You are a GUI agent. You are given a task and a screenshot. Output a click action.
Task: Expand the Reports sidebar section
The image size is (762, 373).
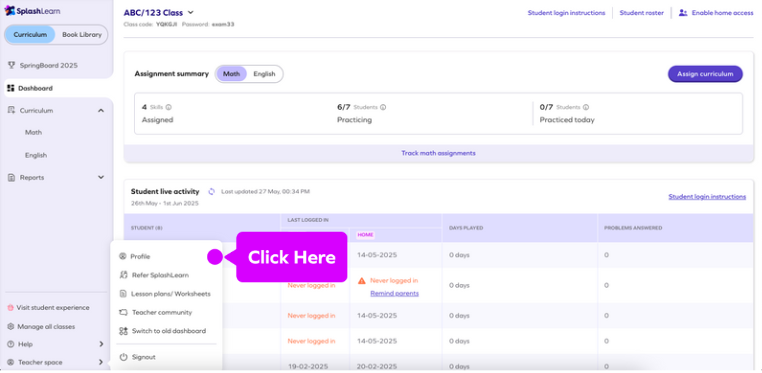point(101,178)
